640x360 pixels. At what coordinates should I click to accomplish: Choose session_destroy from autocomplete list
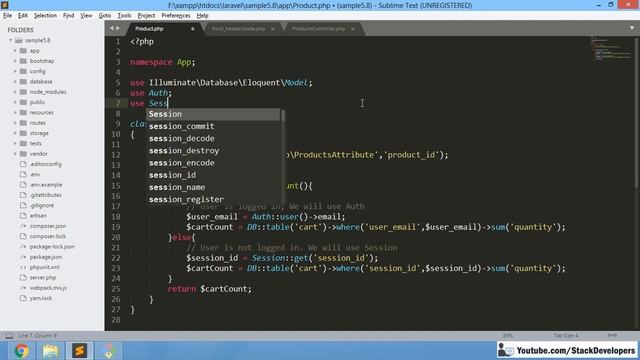point(213,151)
